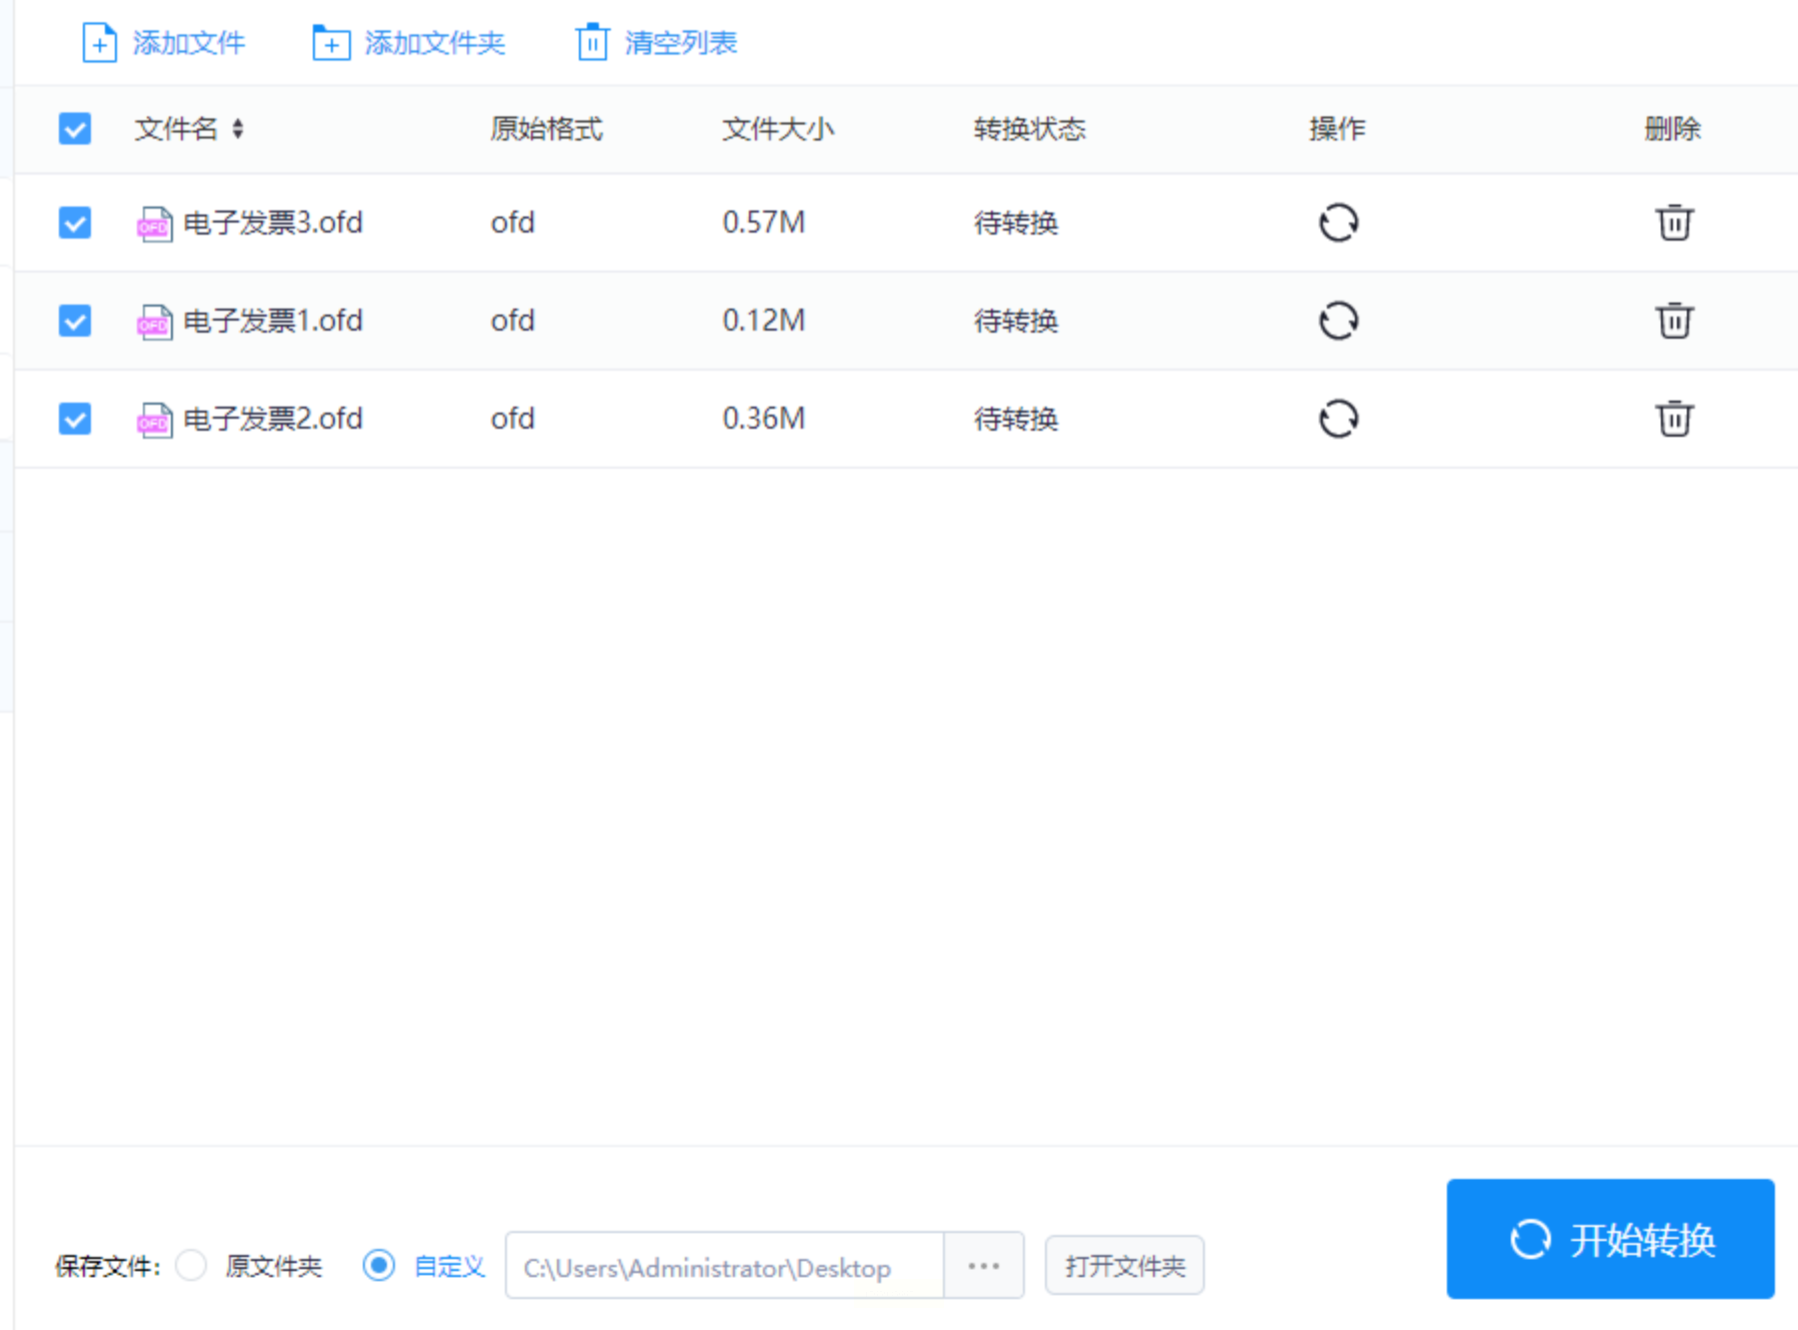
Task: Select the 自定义 radio option
Action: [x=379, y=1266]
